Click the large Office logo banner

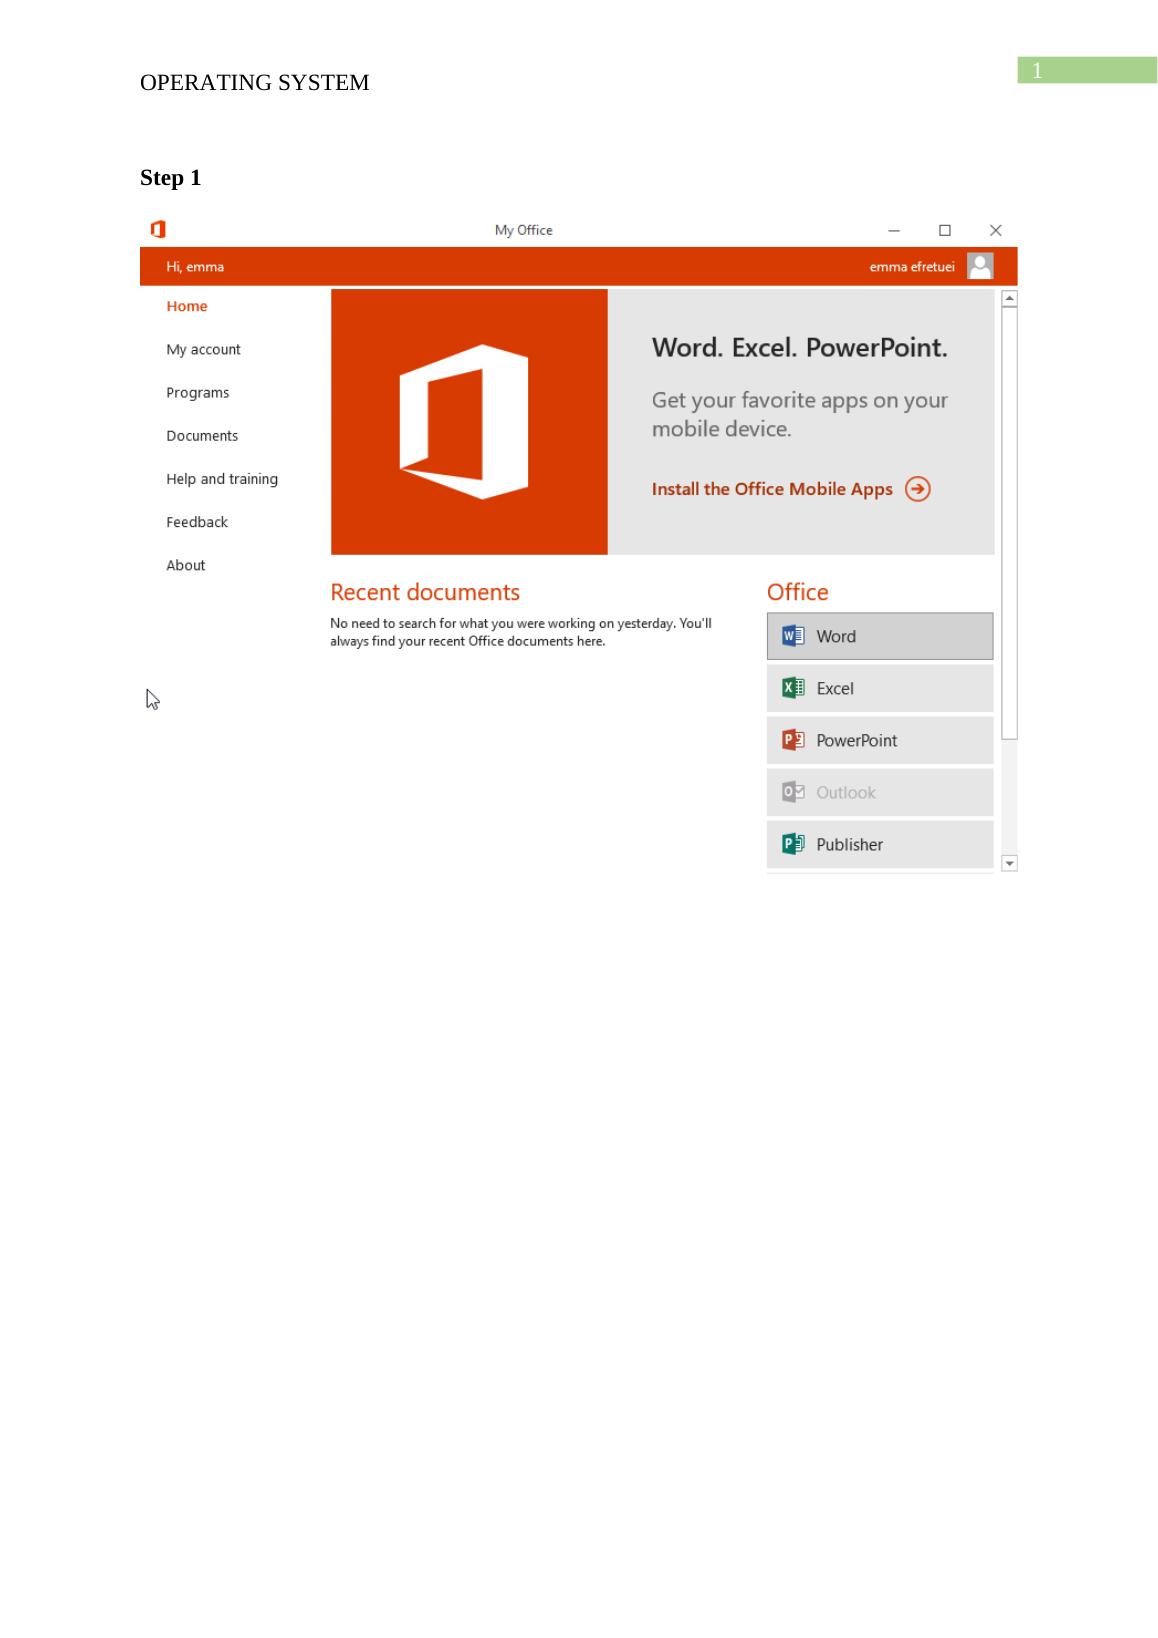coord(468,421)
